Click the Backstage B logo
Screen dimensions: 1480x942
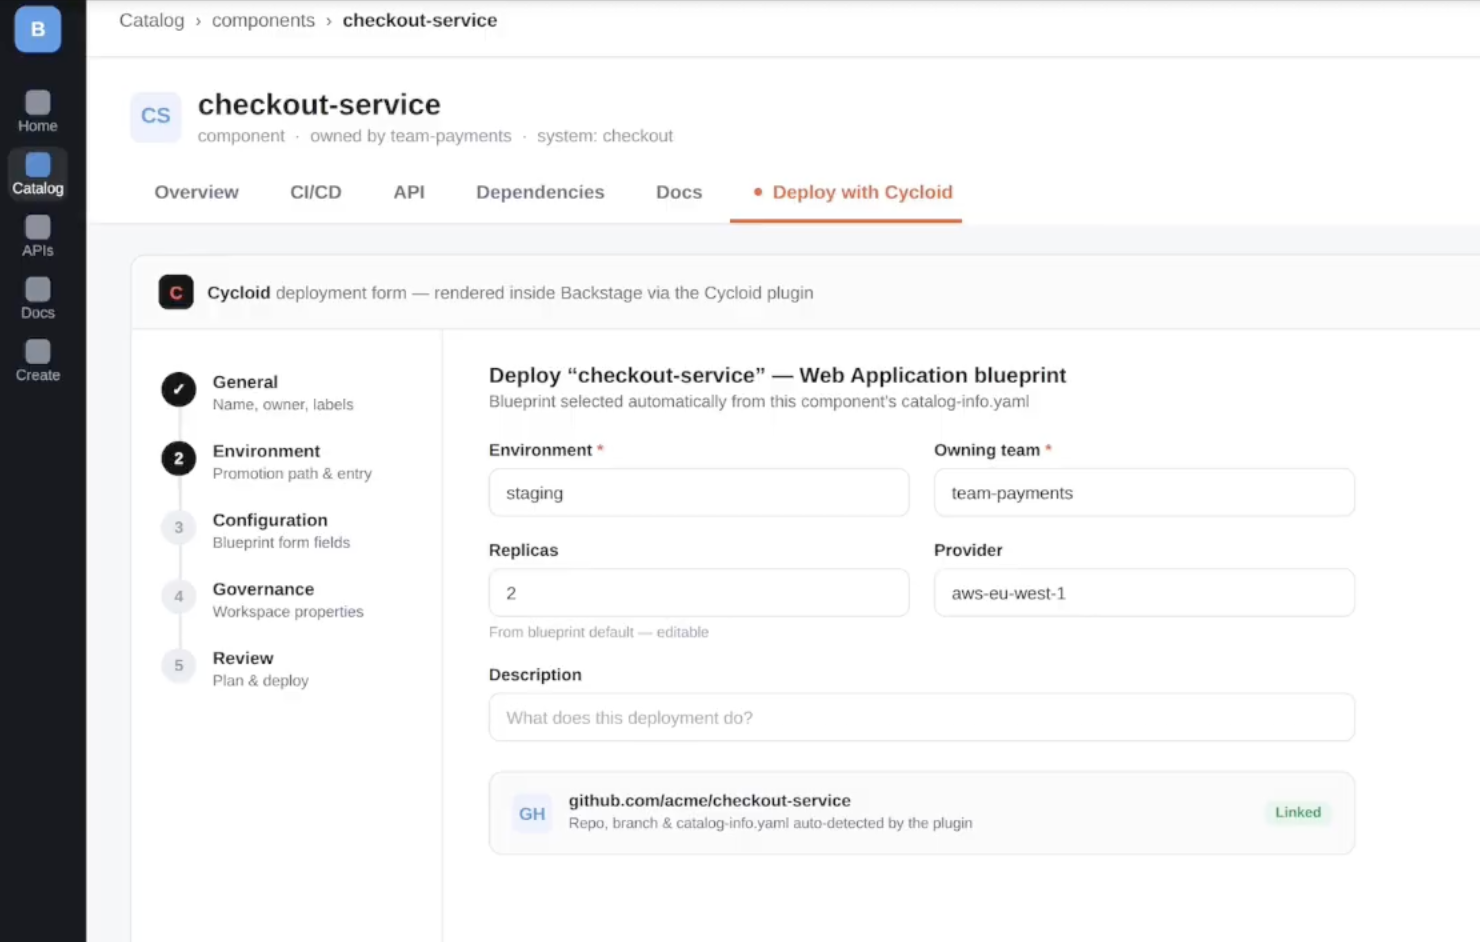[38, 29]
